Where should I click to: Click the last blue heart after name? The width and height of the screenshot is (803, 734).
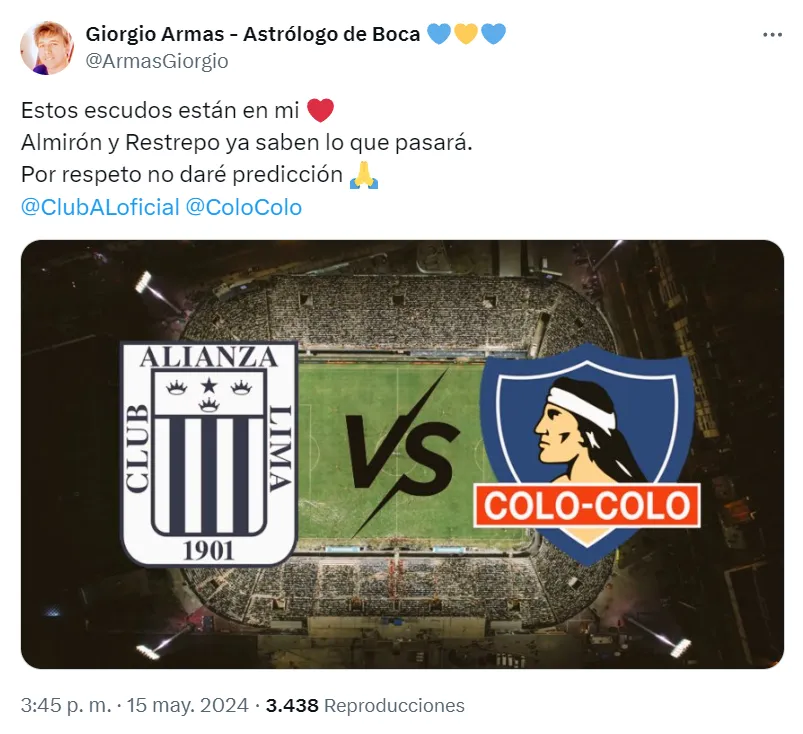(493, 34)
